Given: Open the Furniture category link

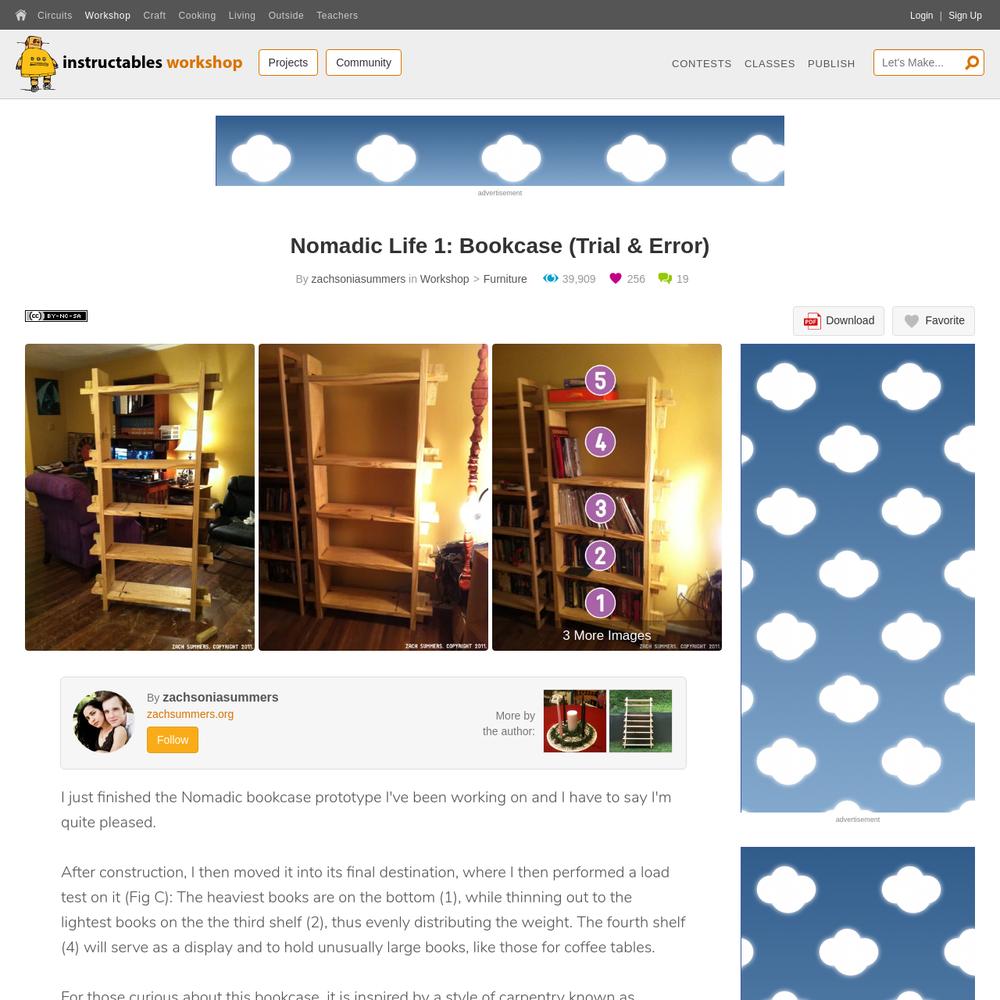Looking at the screenshot, I should pyautogui.click(x=505, y=279).
